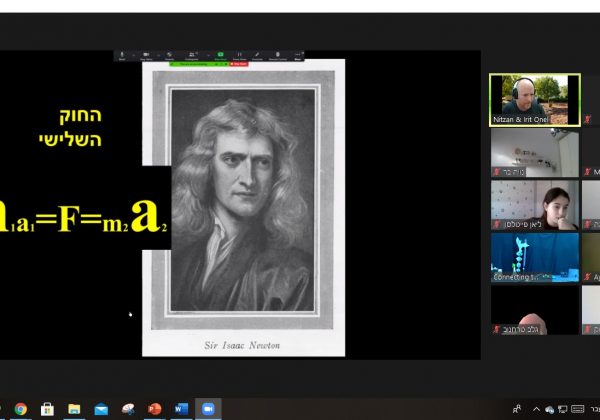Open File Explorer from the taskbar
600x420 pixels.
(x=74, y=409)
